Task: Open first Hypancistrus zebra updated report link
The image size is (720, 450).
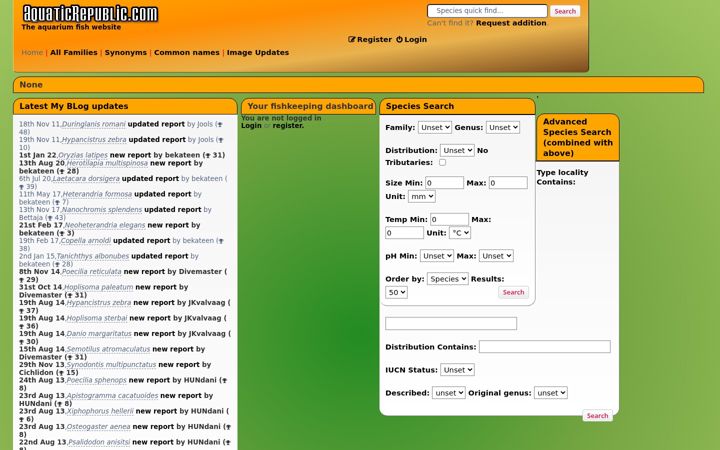Action: (94, 140)
